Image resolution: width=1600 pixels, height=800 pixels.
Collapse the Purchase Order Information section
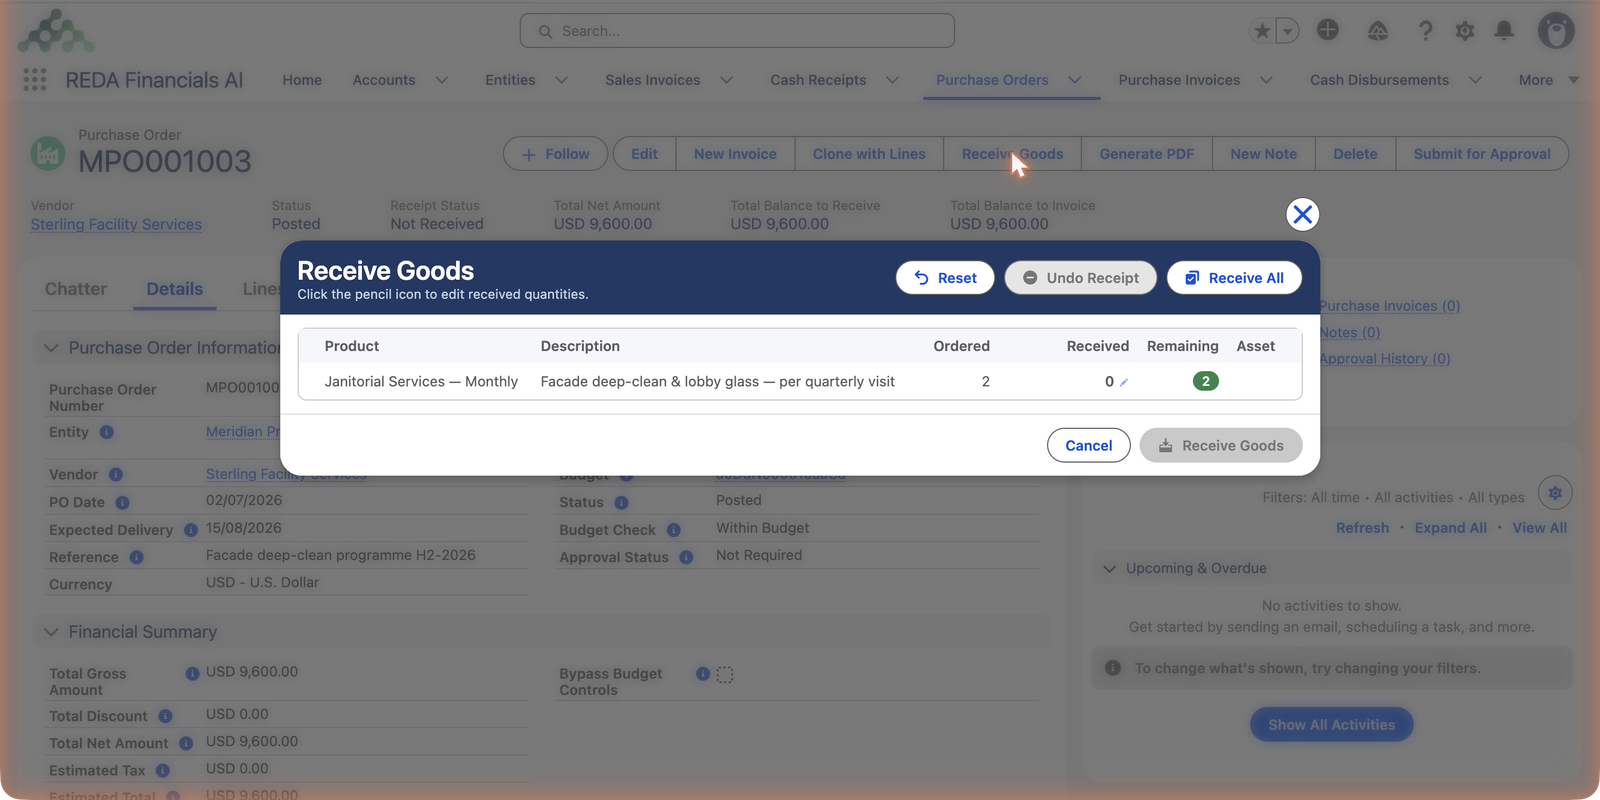(x=51, y=348)
